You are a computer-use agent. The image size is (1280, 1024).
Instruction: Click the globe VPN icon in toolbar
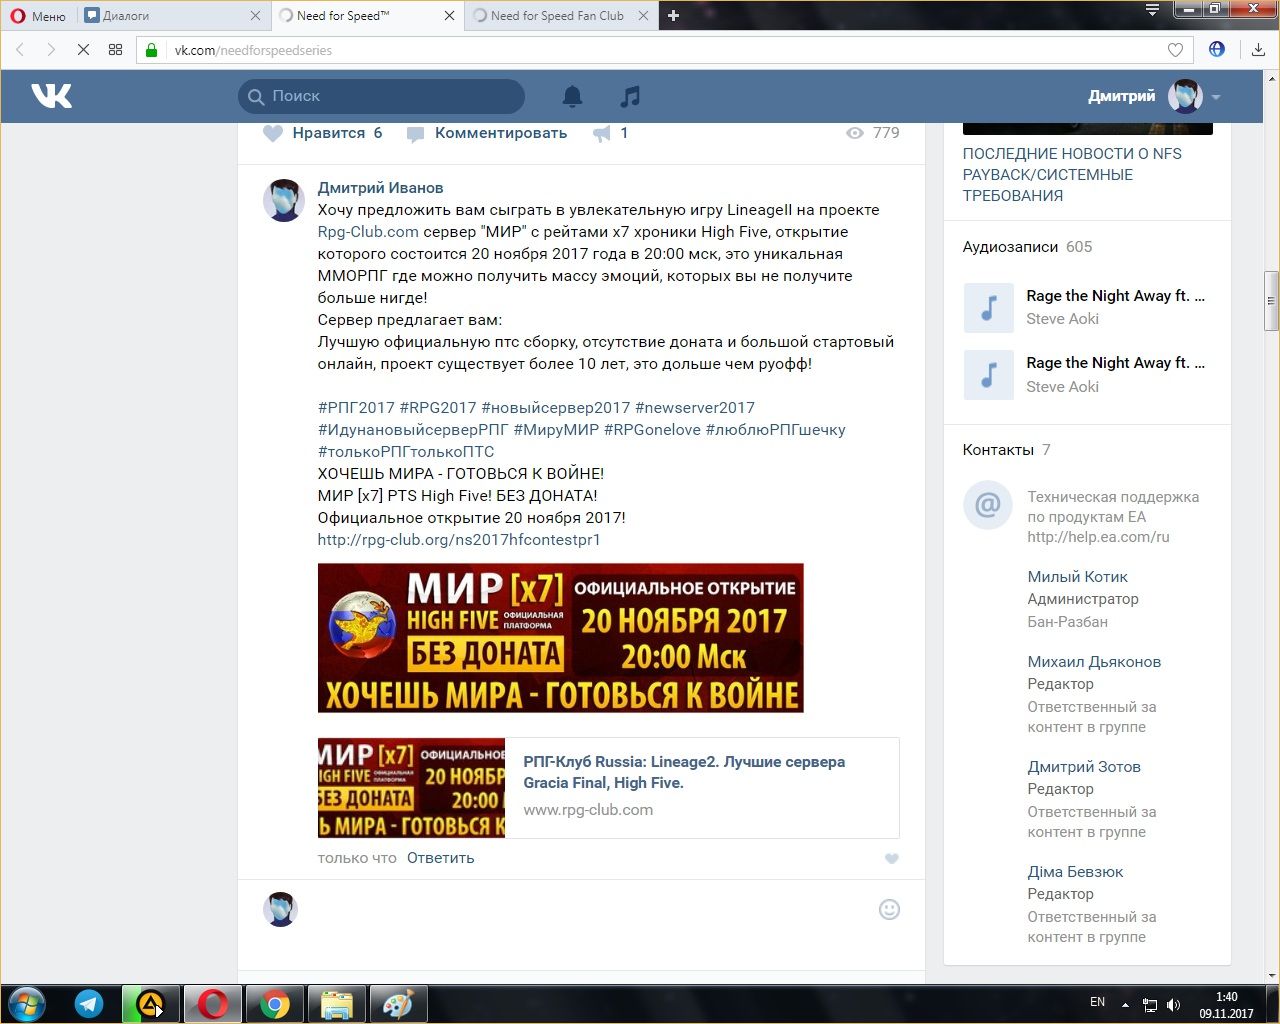(1217, 49)
